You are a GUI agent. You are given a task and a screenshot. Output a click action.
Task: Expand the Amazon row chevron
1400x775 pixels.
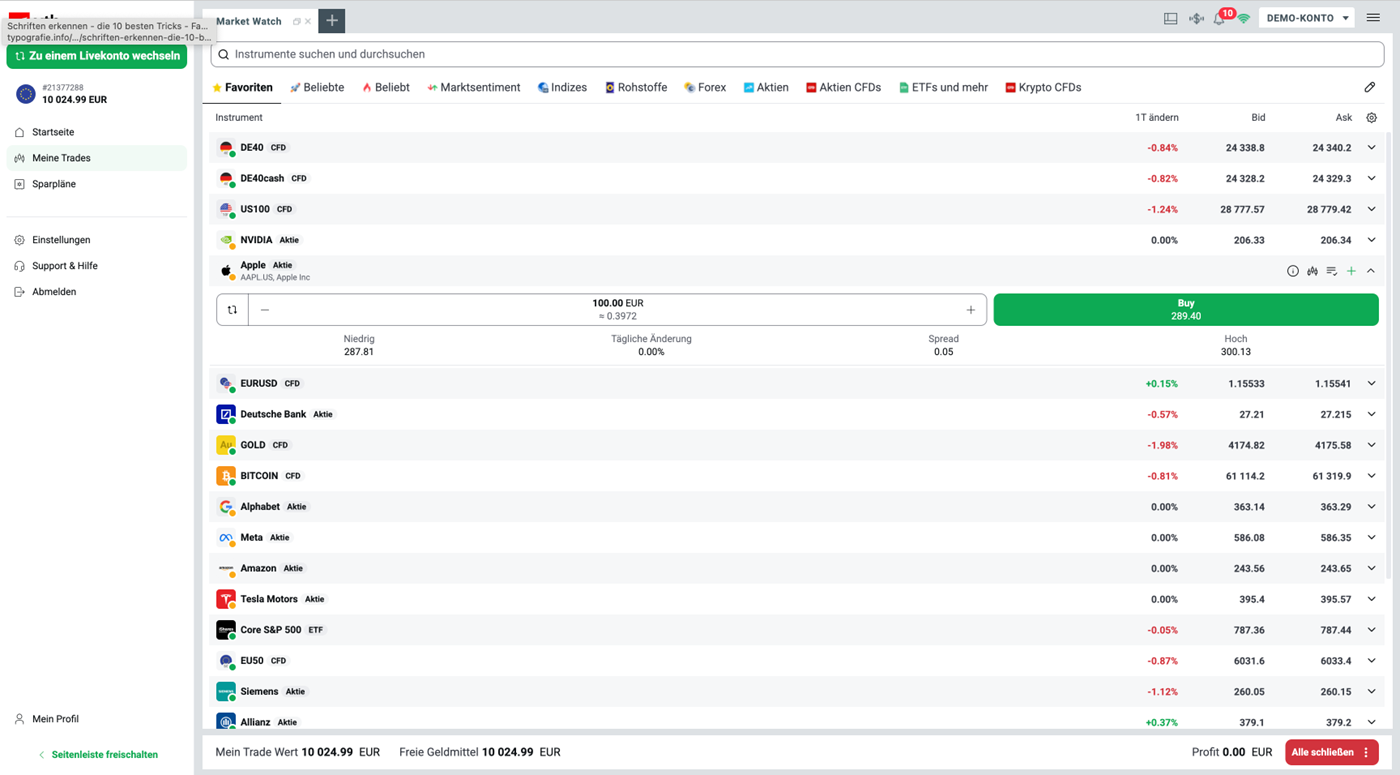(x=1372, y=569)
